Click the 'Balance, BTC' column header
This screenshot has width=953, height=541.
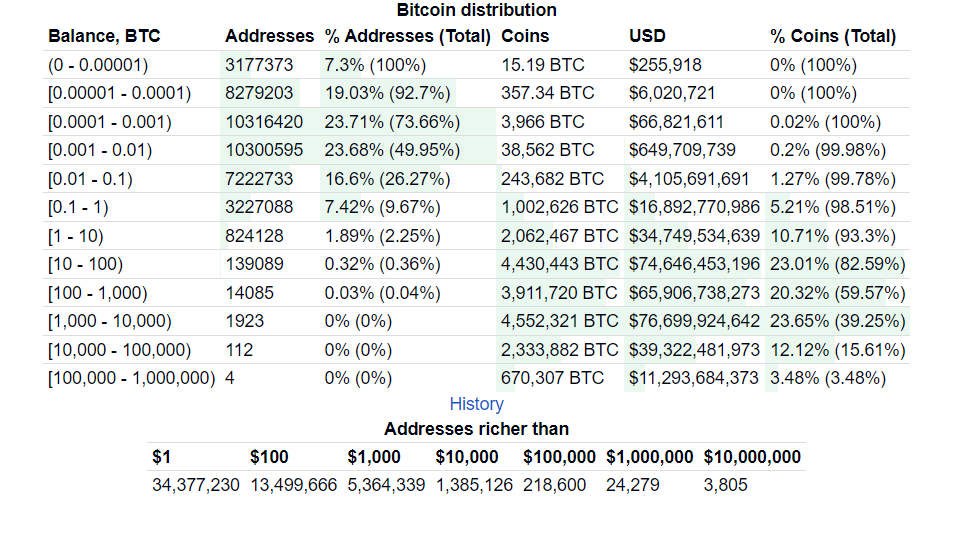tap(104, 36)
